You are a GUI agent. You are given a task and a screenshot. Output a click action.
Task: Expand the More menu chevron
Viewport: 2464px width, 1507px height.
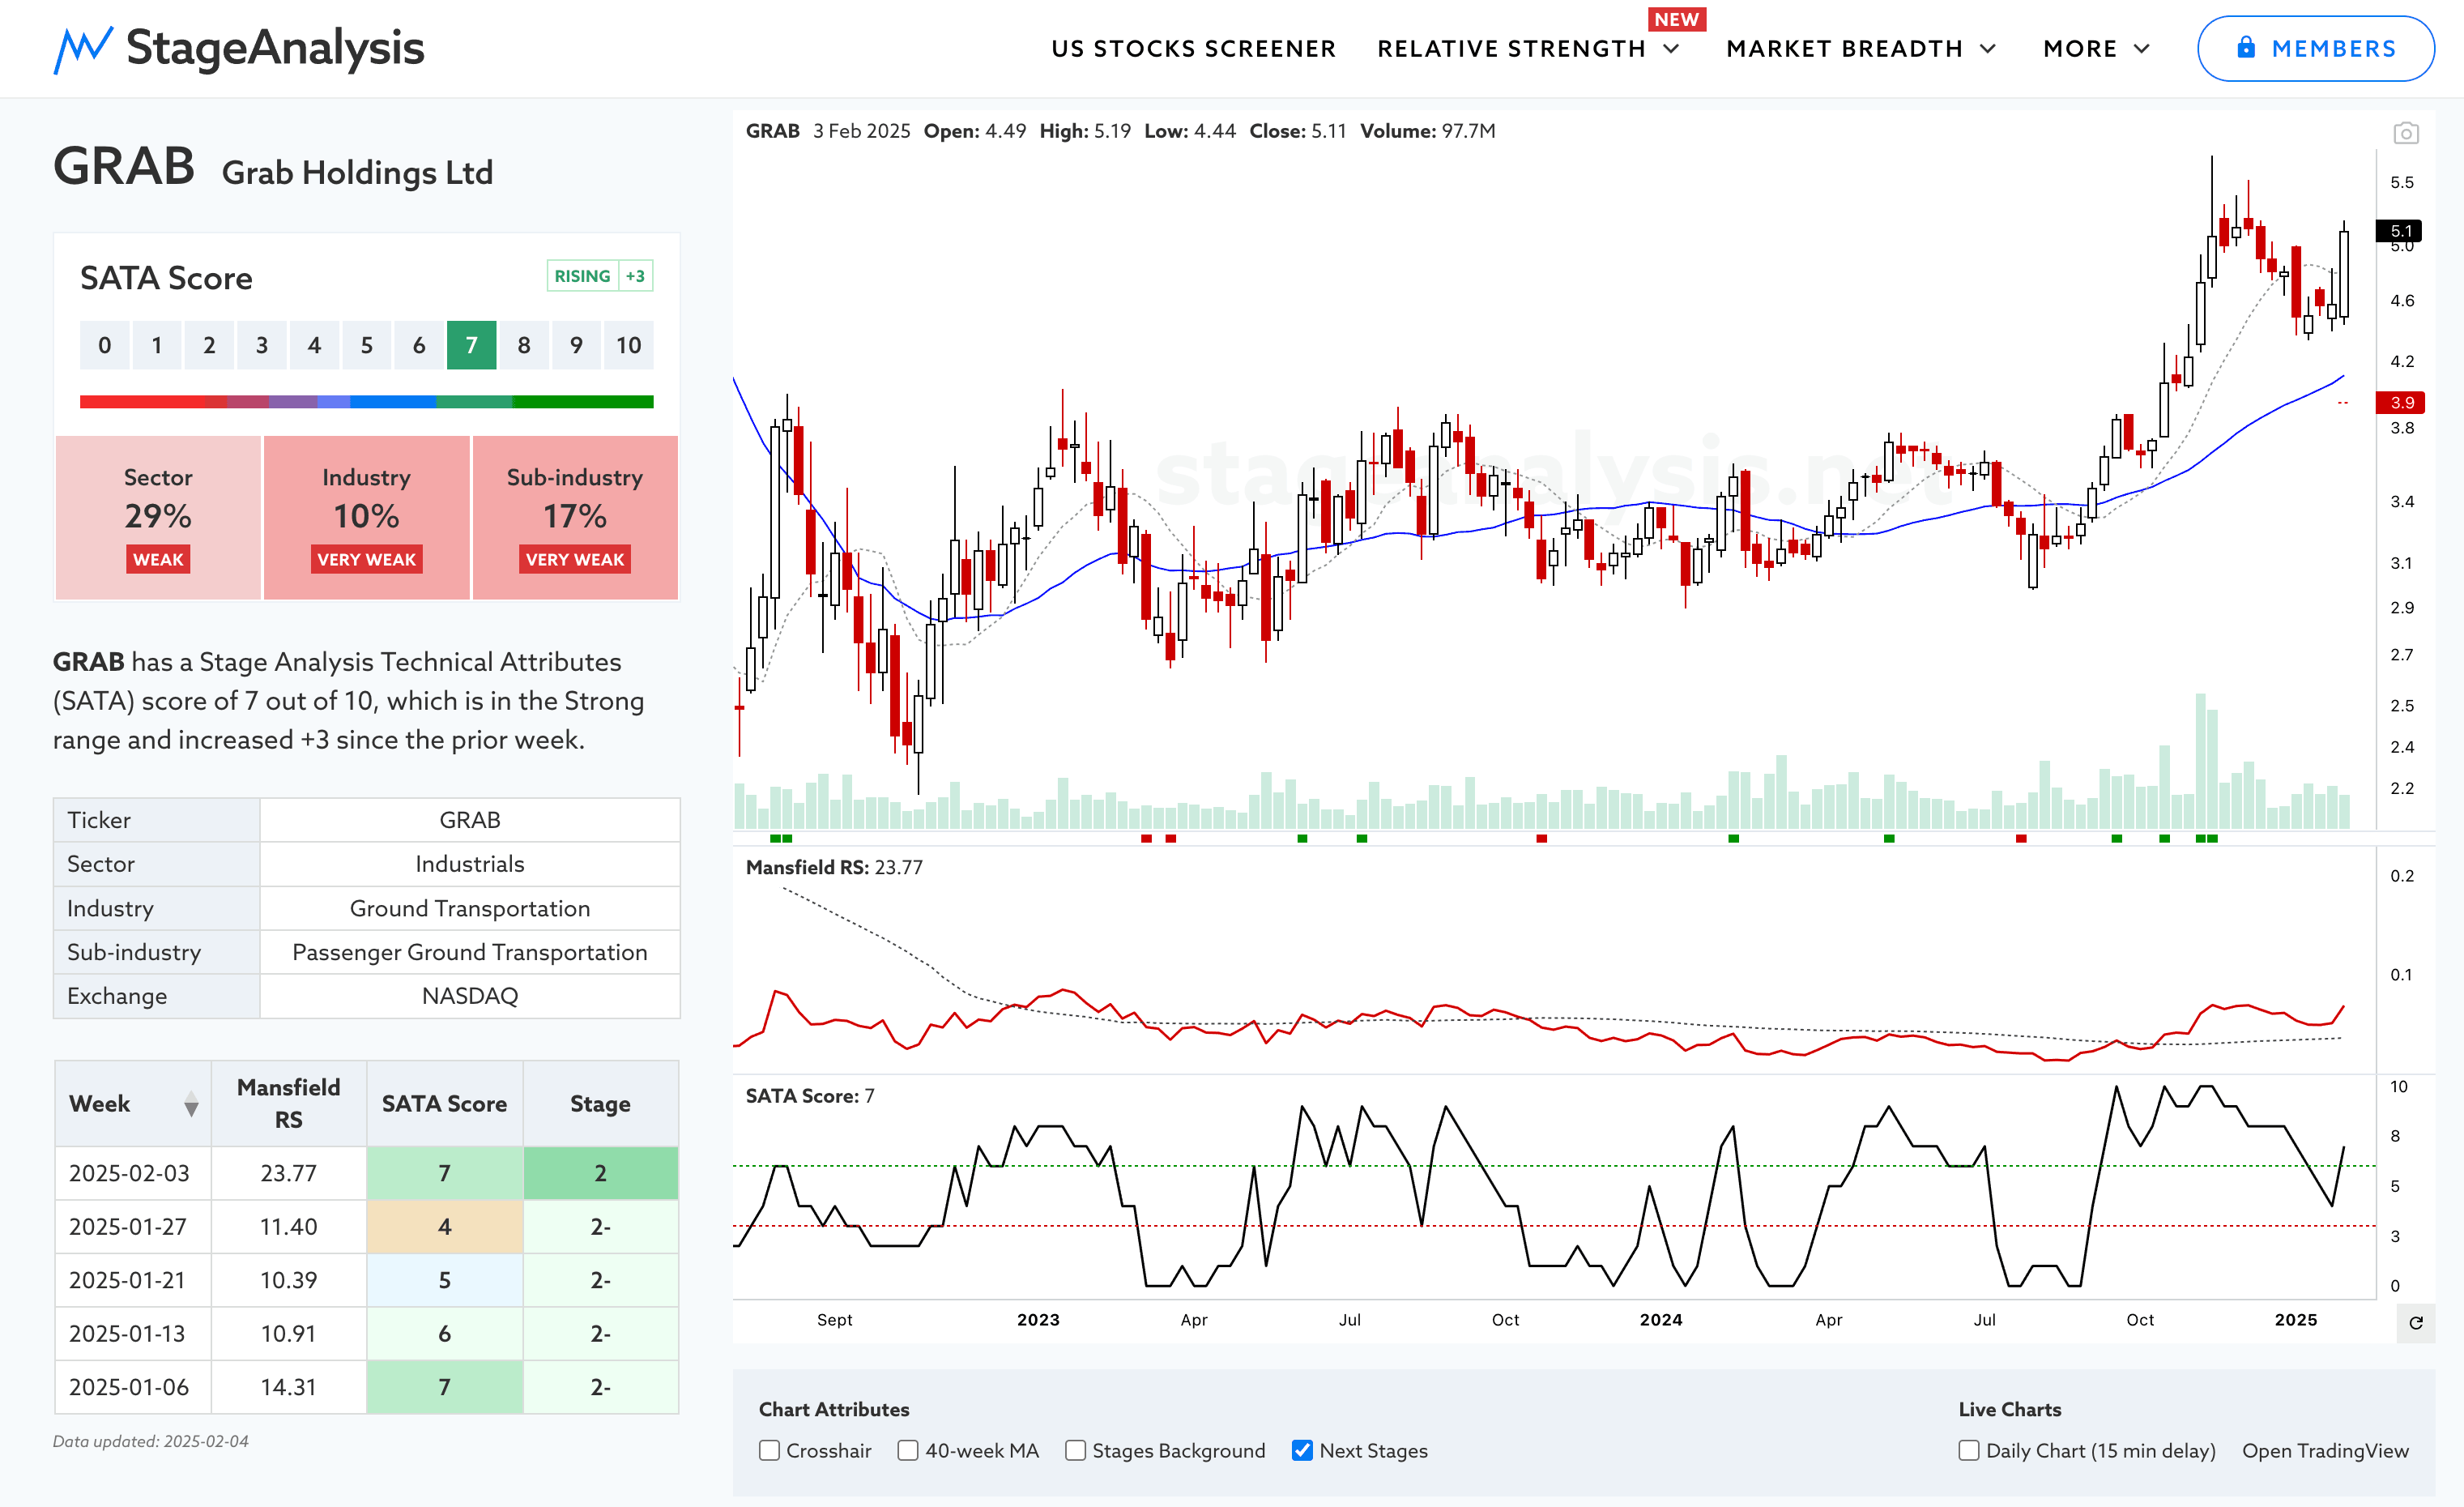[x=2142, y=49]
